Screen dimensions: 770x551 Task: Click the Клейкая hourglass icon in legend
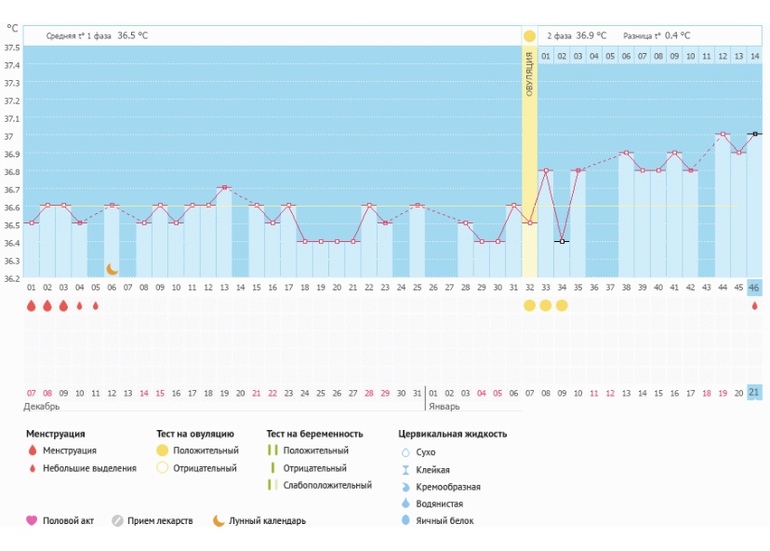click(x=405, y=469)
